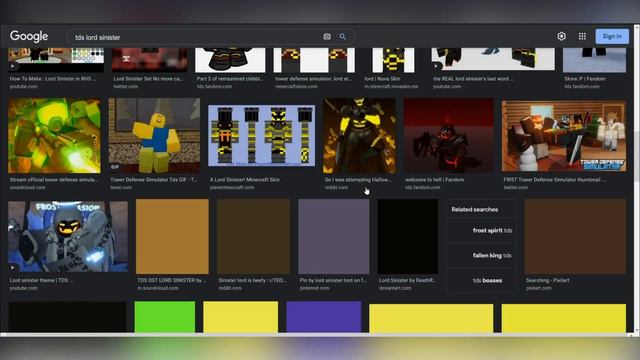Click the Frost Invasion pumpkin-face thumbnail
This screenshot has width=640, height=360.
[x=68, y=236]
